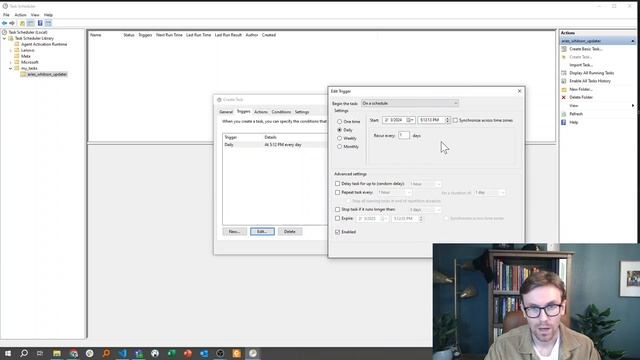Click Import Task link in Actions pane
The height and width of the screenshot is (360, 640).
(581, 65)
